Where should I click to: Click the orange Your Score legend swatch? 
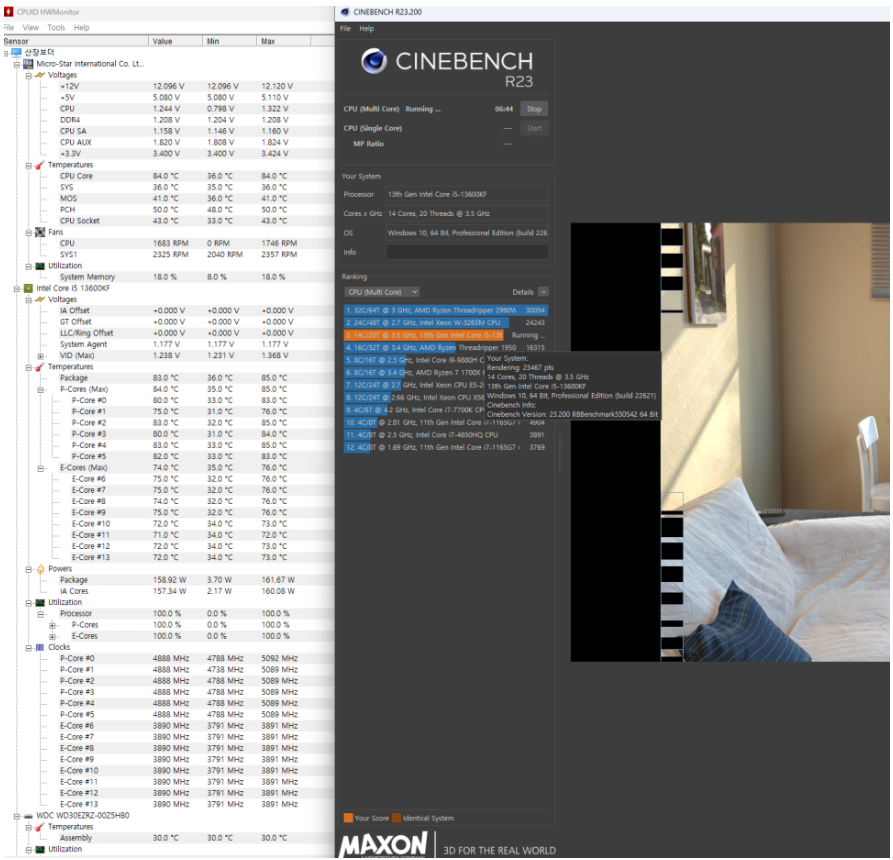pos(348,818)
